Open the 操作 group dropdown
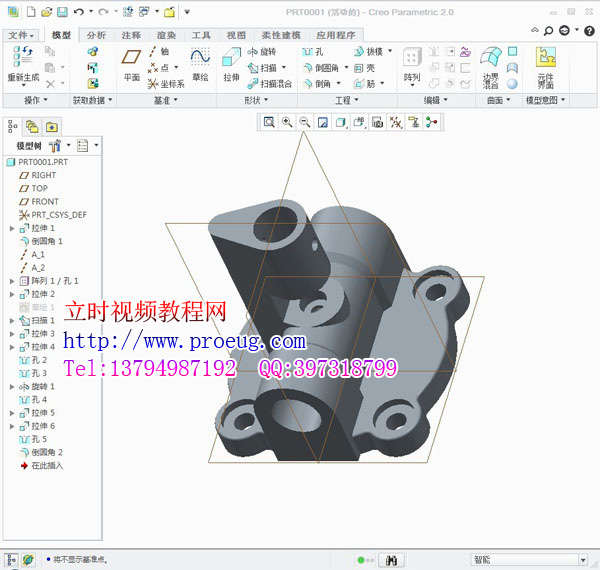The image size is (600, 570). tap(36, 100)
